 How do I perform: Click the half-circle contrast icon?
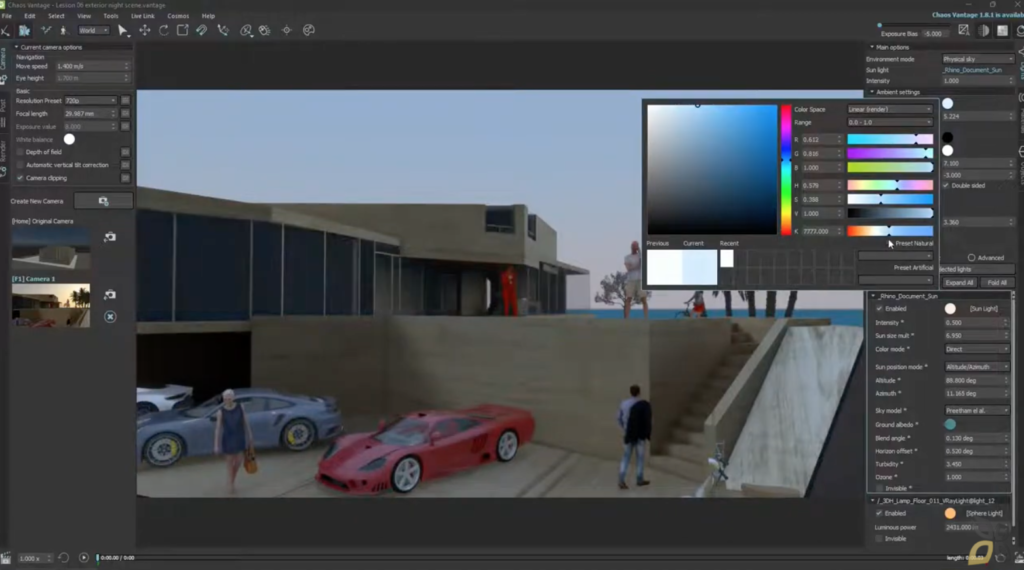[984, 31]
